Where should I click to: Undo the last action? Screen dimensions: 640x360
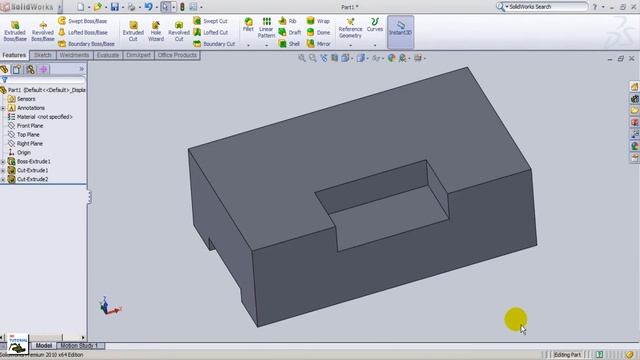pos(149,7)
